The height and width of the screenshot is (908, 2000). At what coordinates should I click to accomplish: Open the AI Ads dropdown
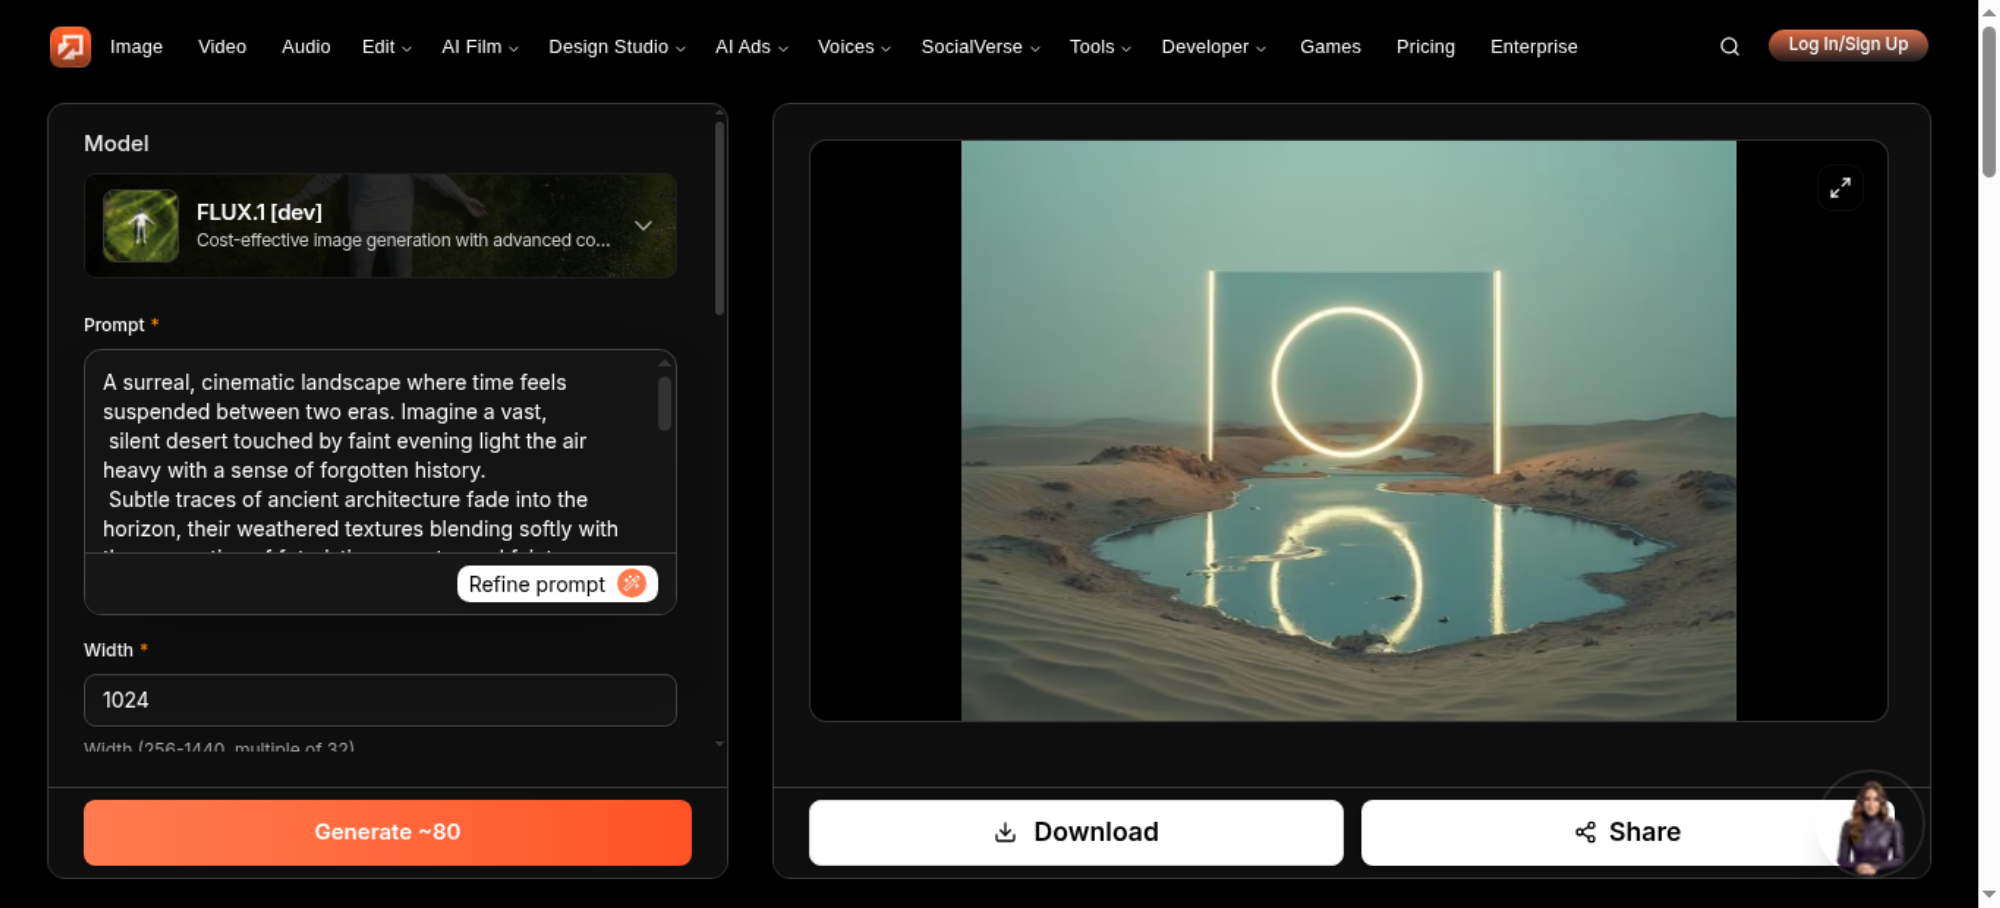click(751, 47)
